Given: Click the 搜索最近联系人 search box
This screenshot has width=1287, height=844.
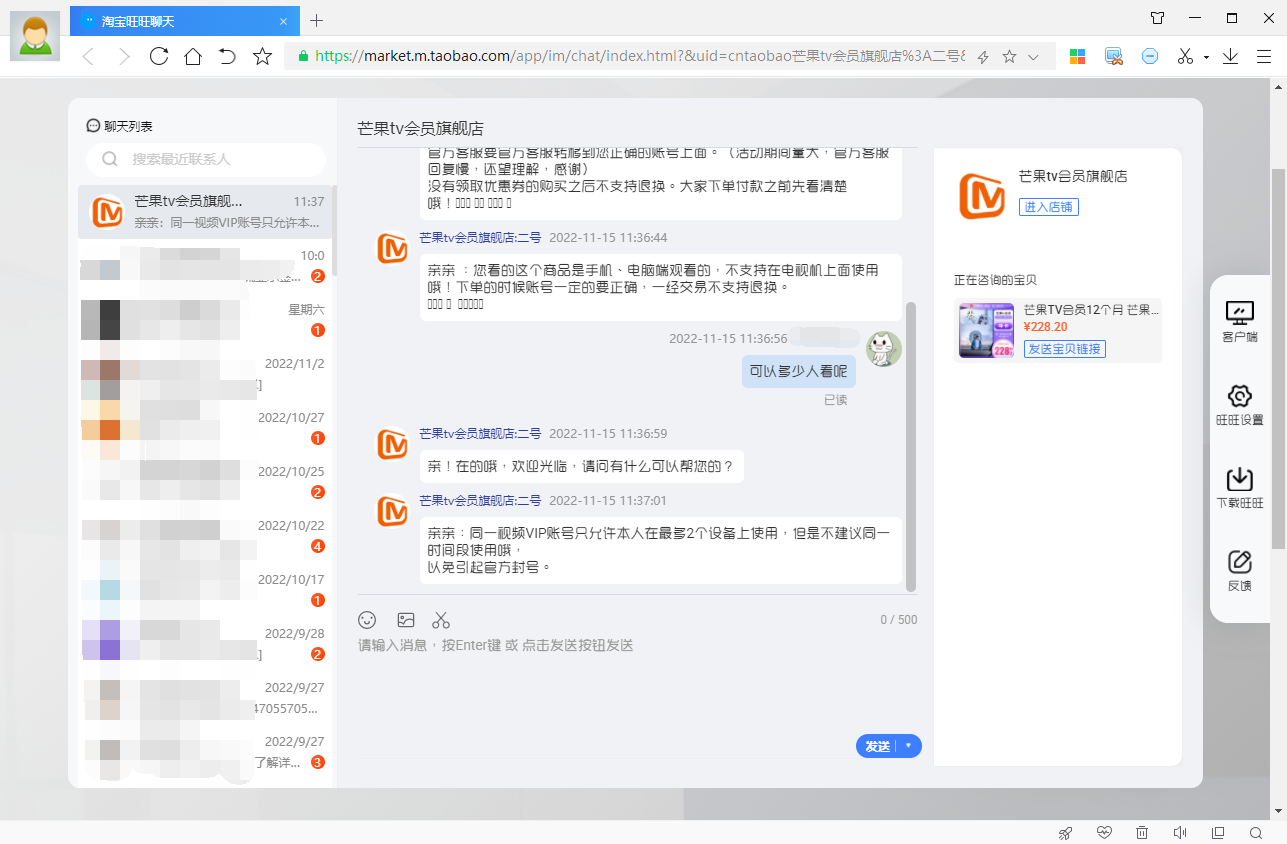Looking at the screenshot, I should [206, 159].
